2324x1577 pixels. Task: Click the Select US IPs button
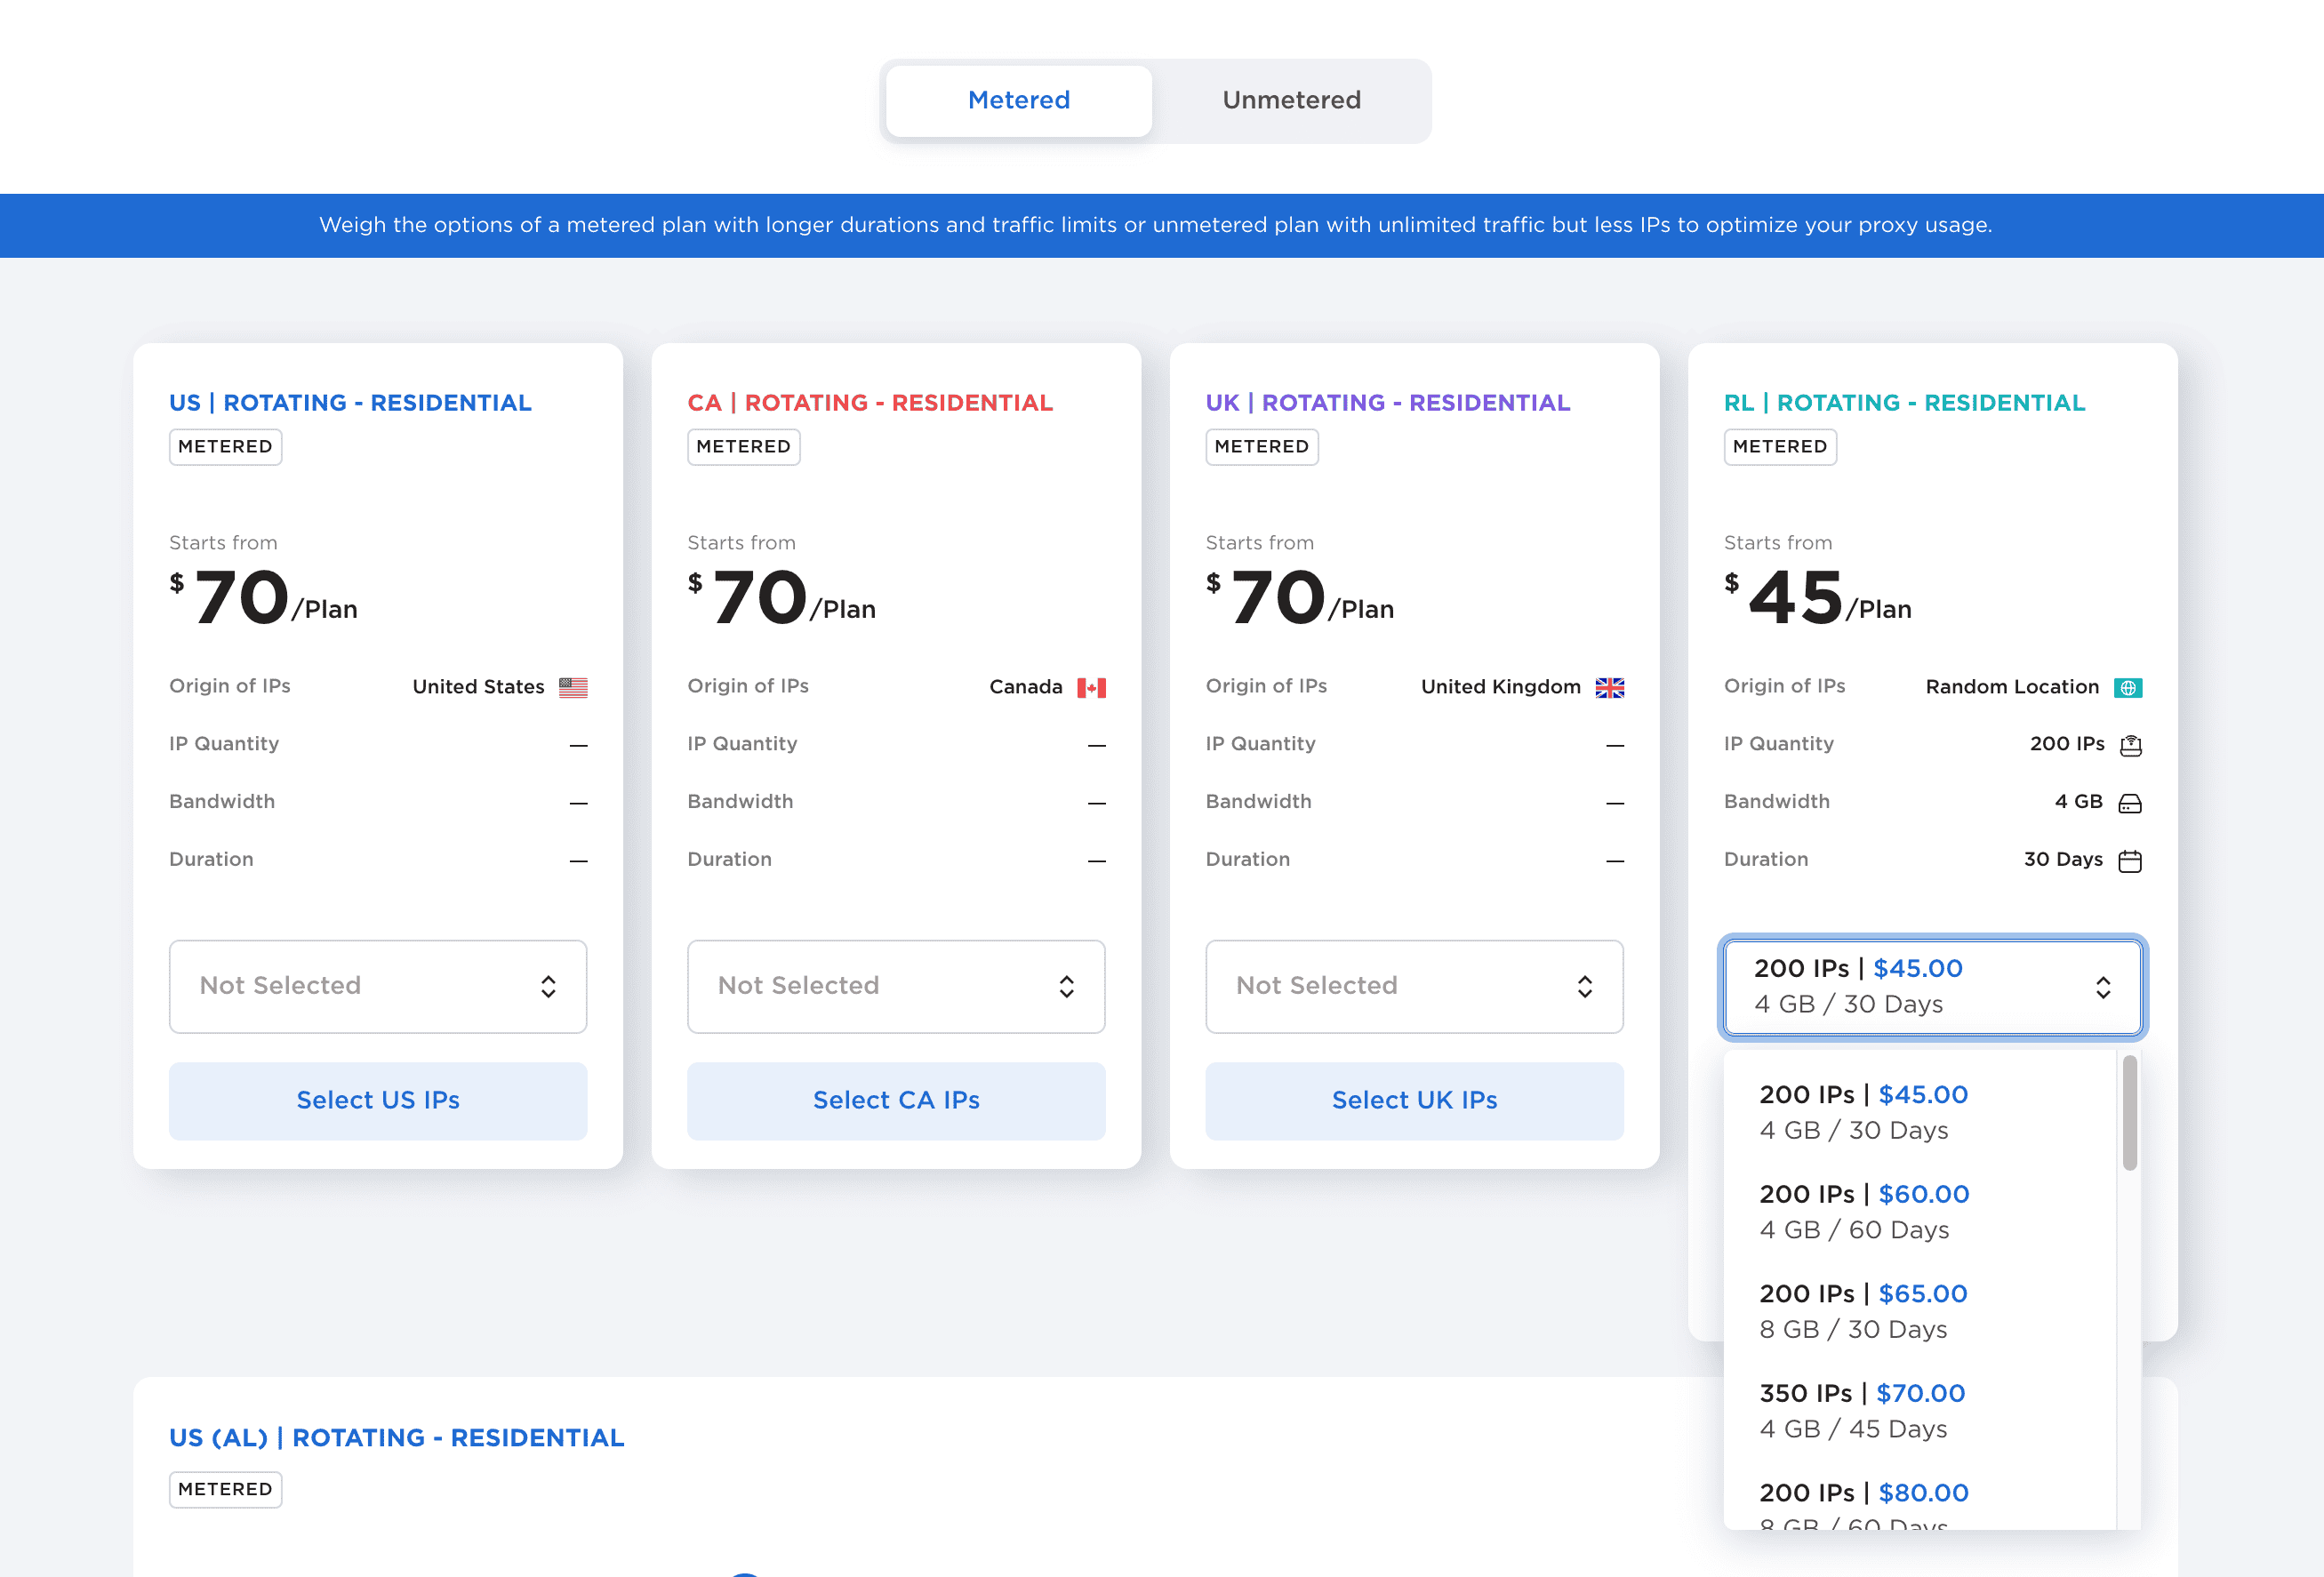(x=378, y=1100)
